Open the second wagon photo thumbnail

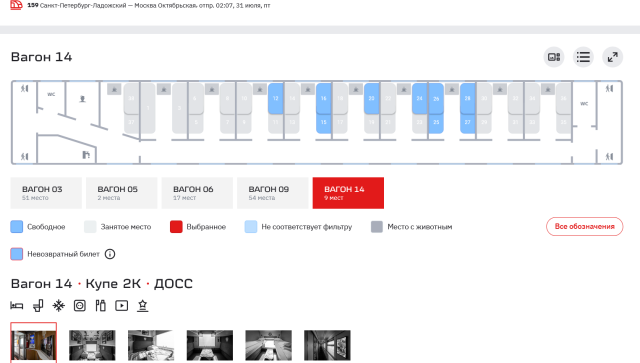[x=92, y=345]
